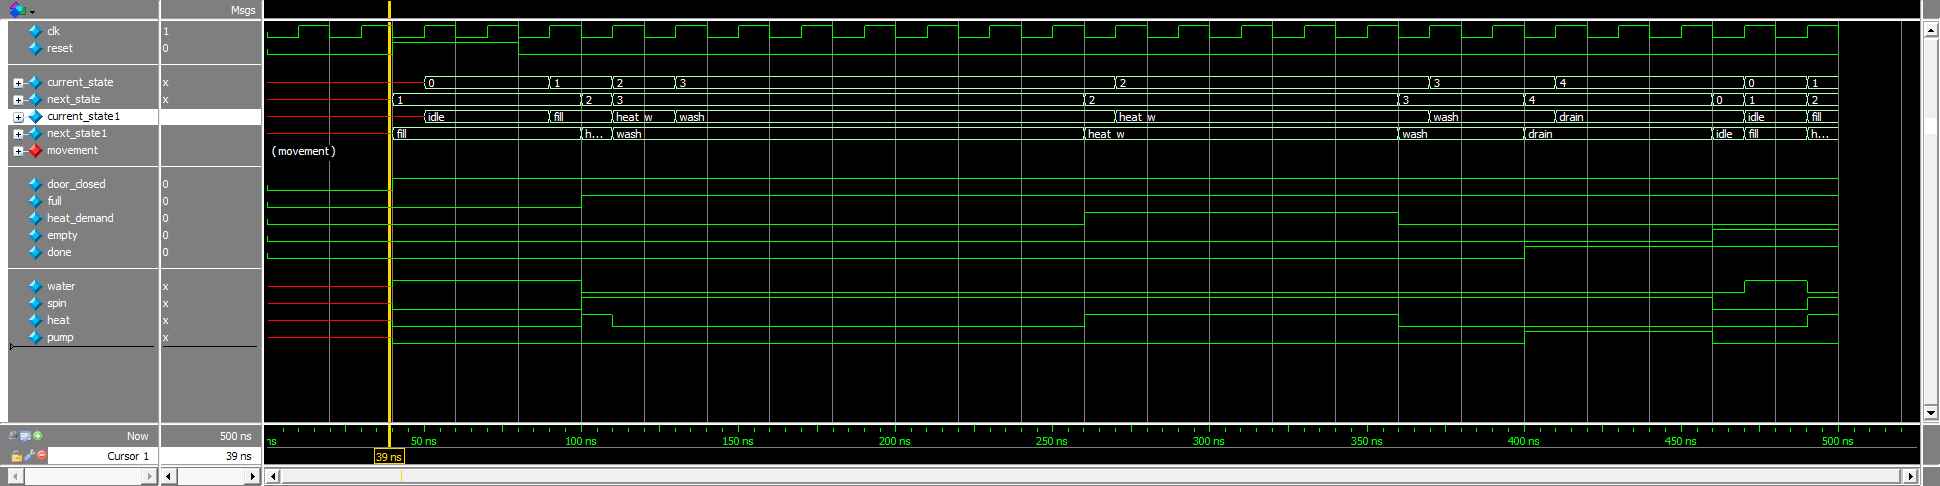Select the next_state signal name
This screenshot has height=486, width=1940.
(x=73, y=99)
